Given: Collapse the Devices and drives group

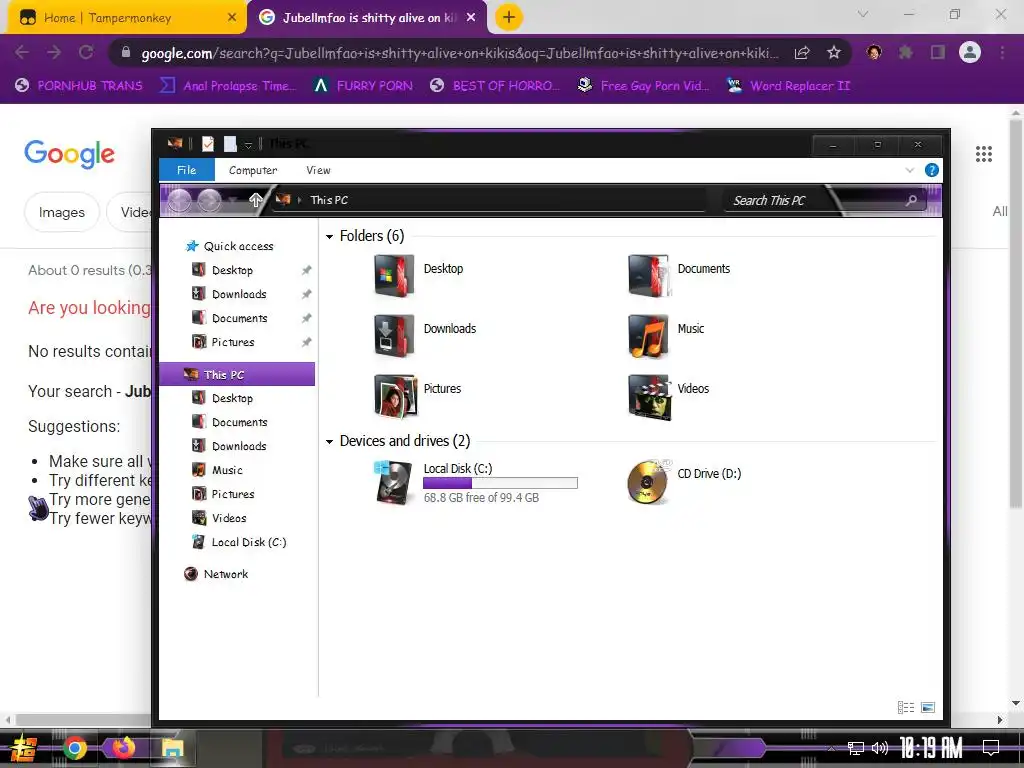Looking at the screenshot, I should point(330,442).
